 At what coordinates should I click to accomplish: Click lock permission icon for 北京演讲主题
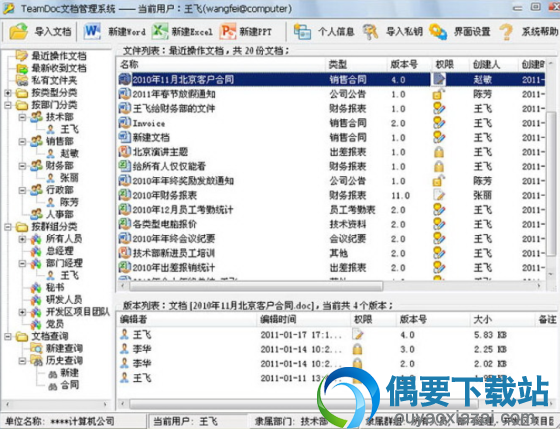click(x=439, y=152)
